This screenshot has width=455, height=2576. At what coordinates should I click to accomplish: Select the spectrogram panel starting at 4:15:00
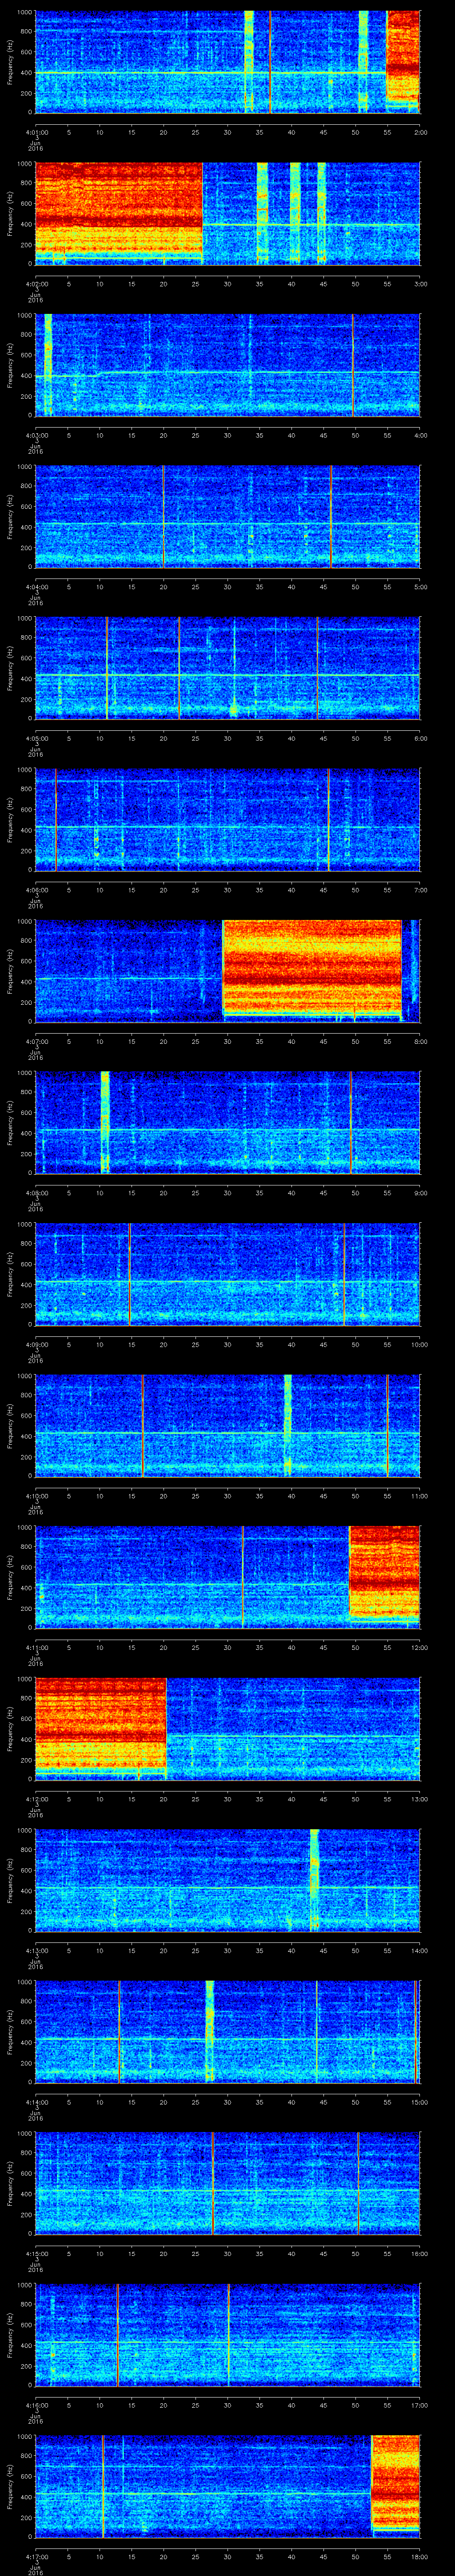click(227, 2182)
